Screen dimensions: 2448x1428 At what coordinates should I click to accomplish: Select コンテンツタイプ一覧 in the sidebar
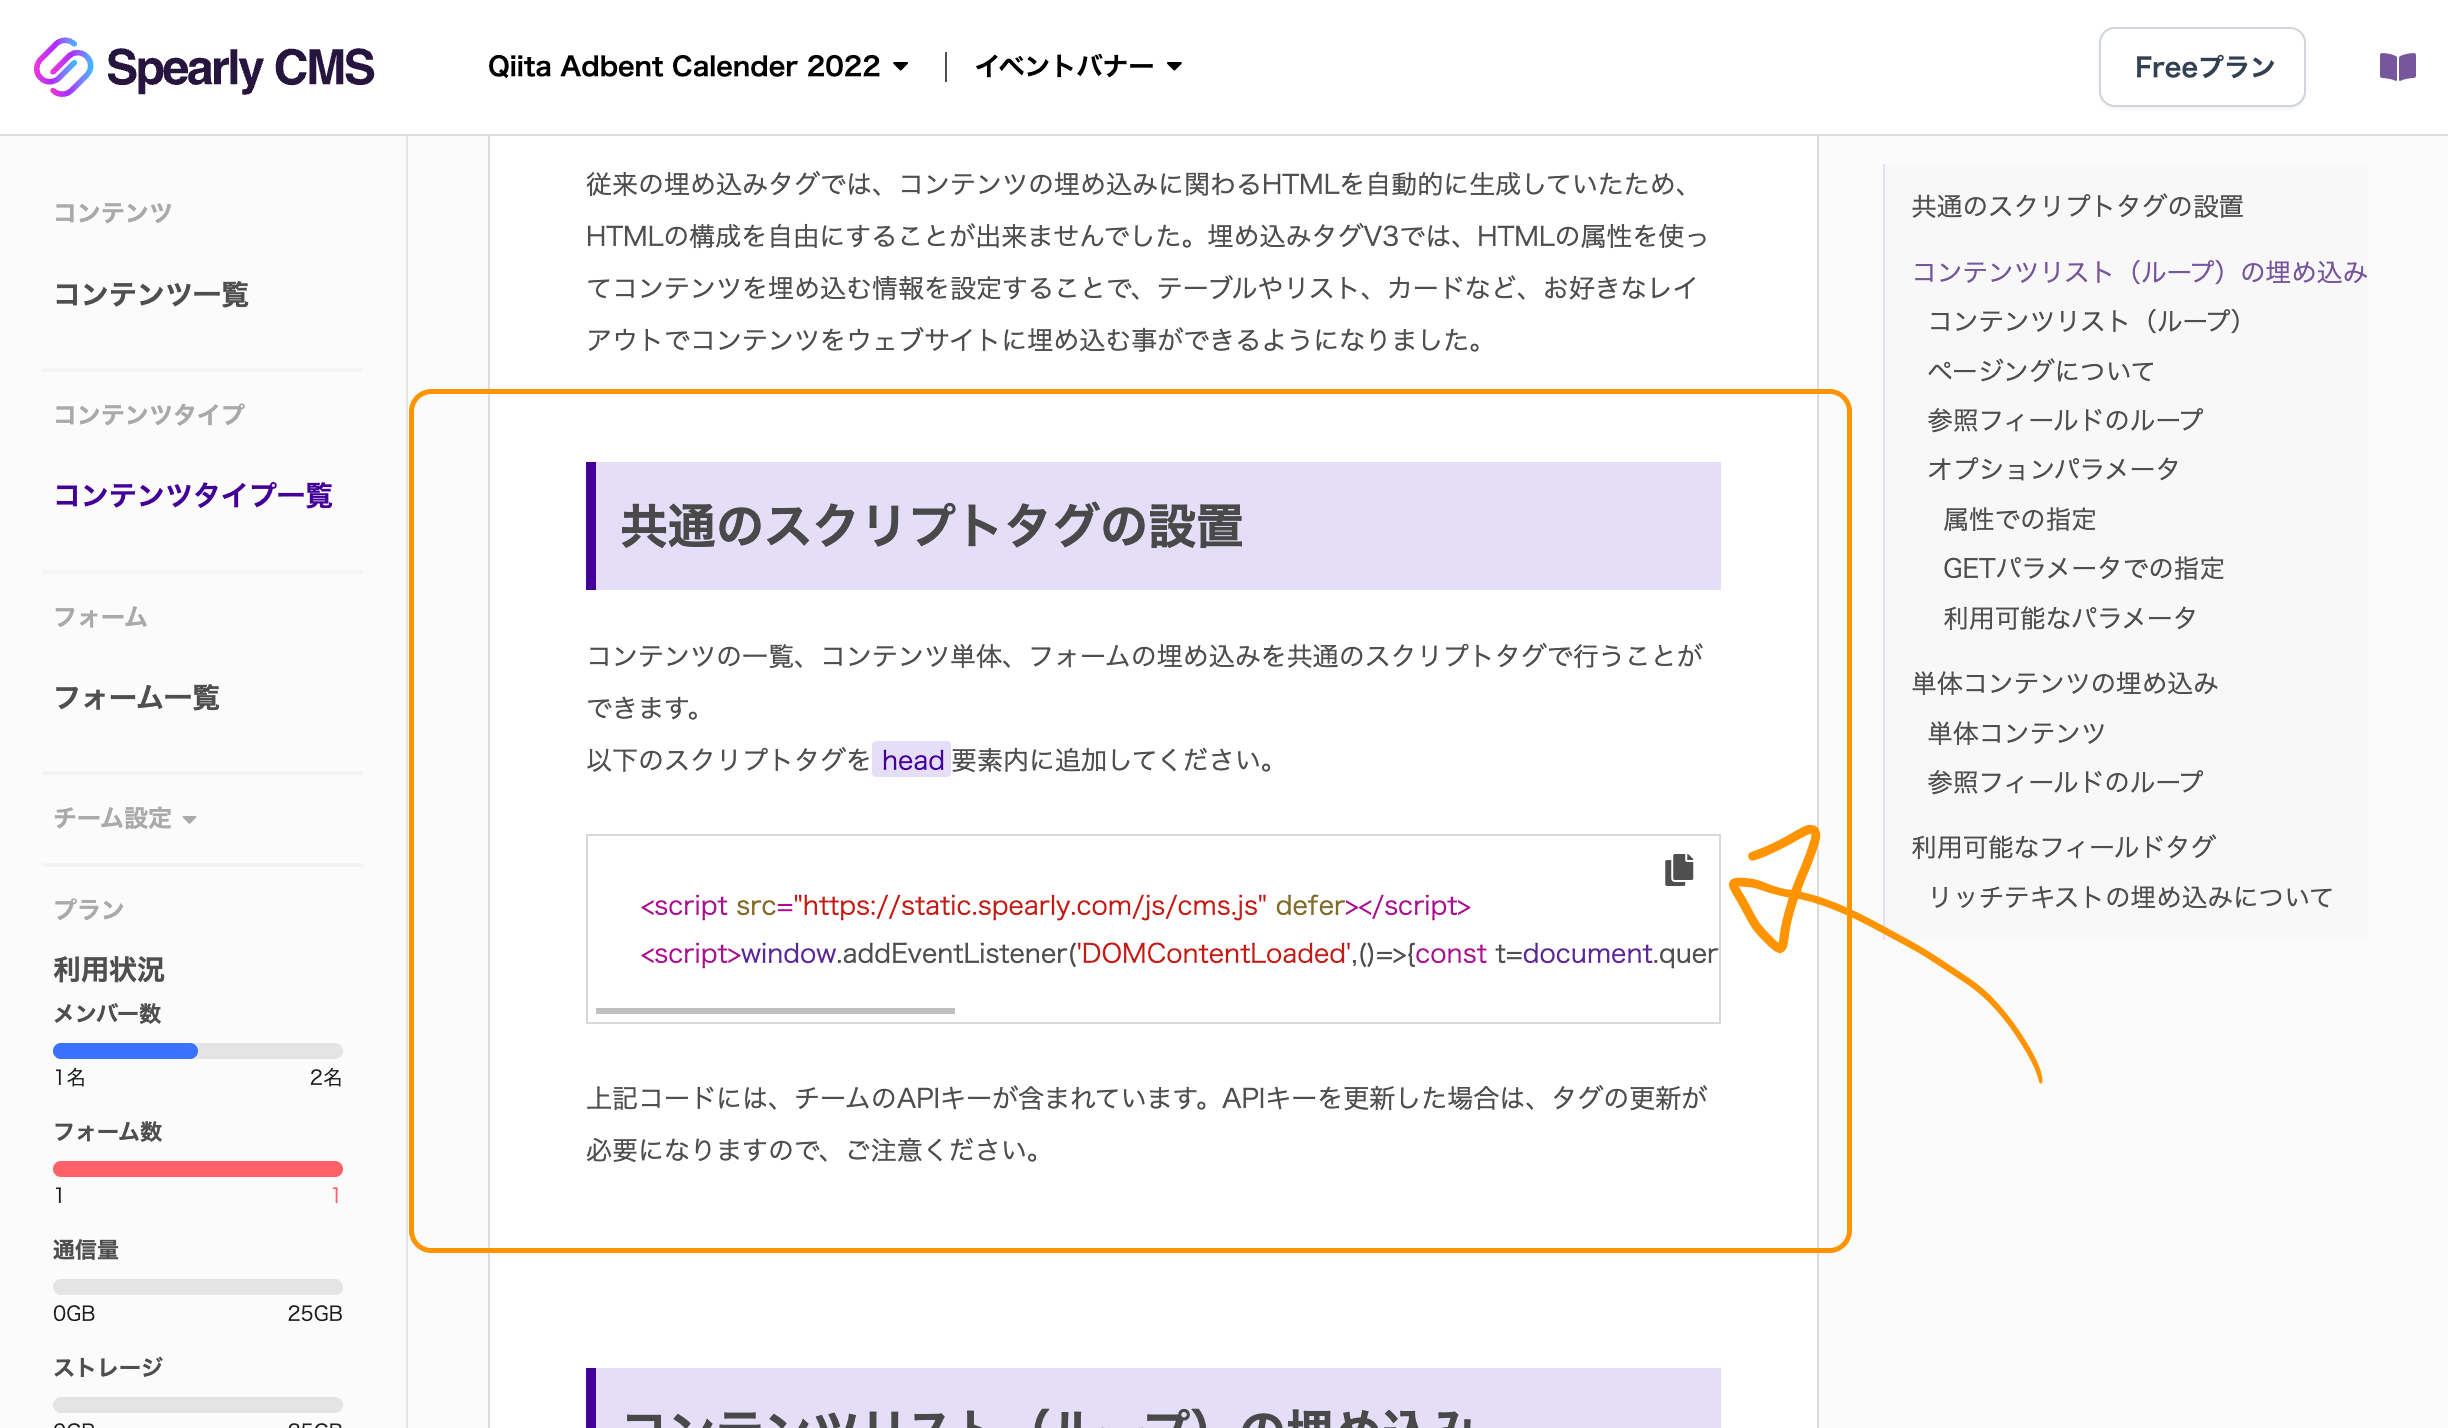click(194, 495)
